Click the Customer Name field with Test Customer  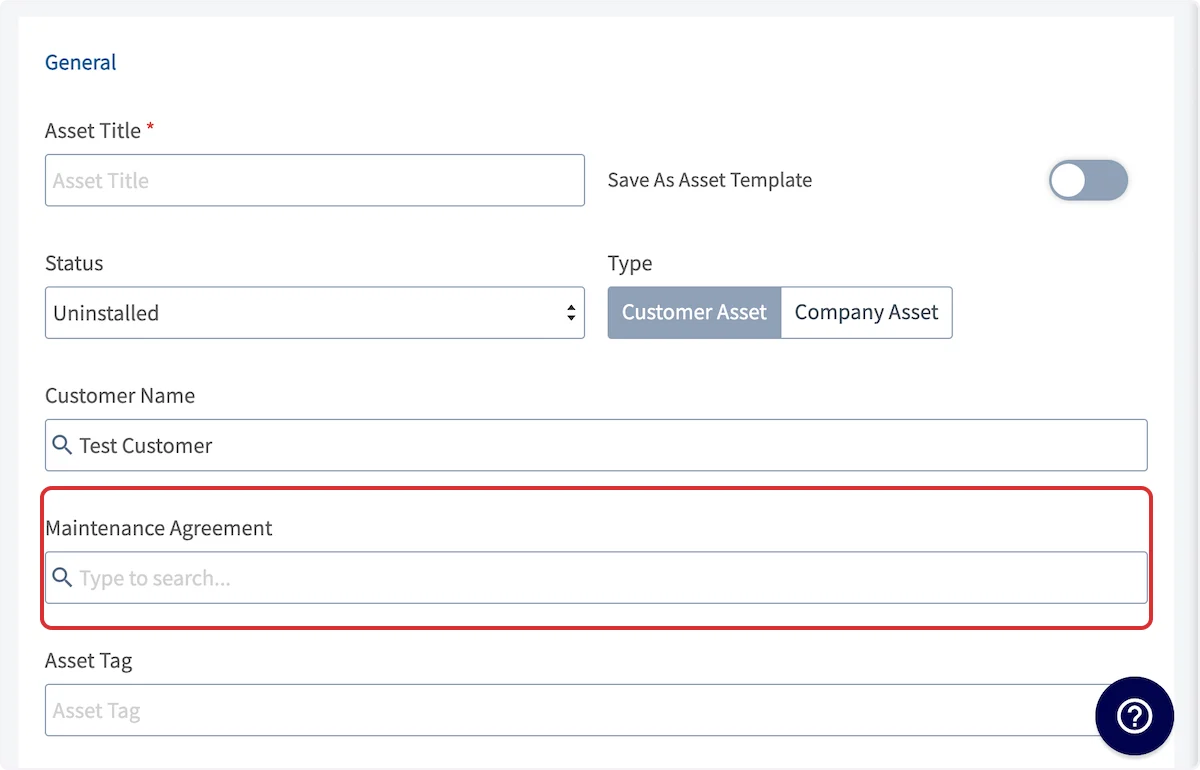(596, 445)
